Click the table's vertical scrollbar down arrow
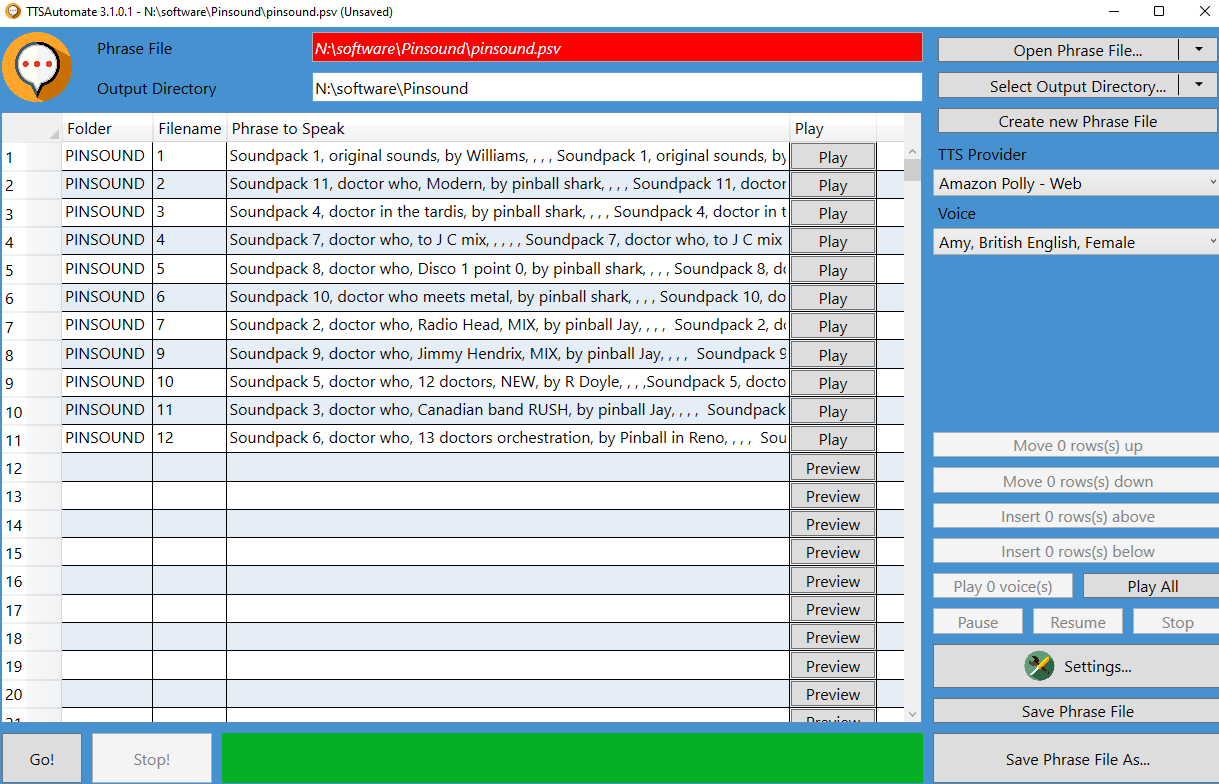Viewport: 1219px width, 784px height. [912, 713]
